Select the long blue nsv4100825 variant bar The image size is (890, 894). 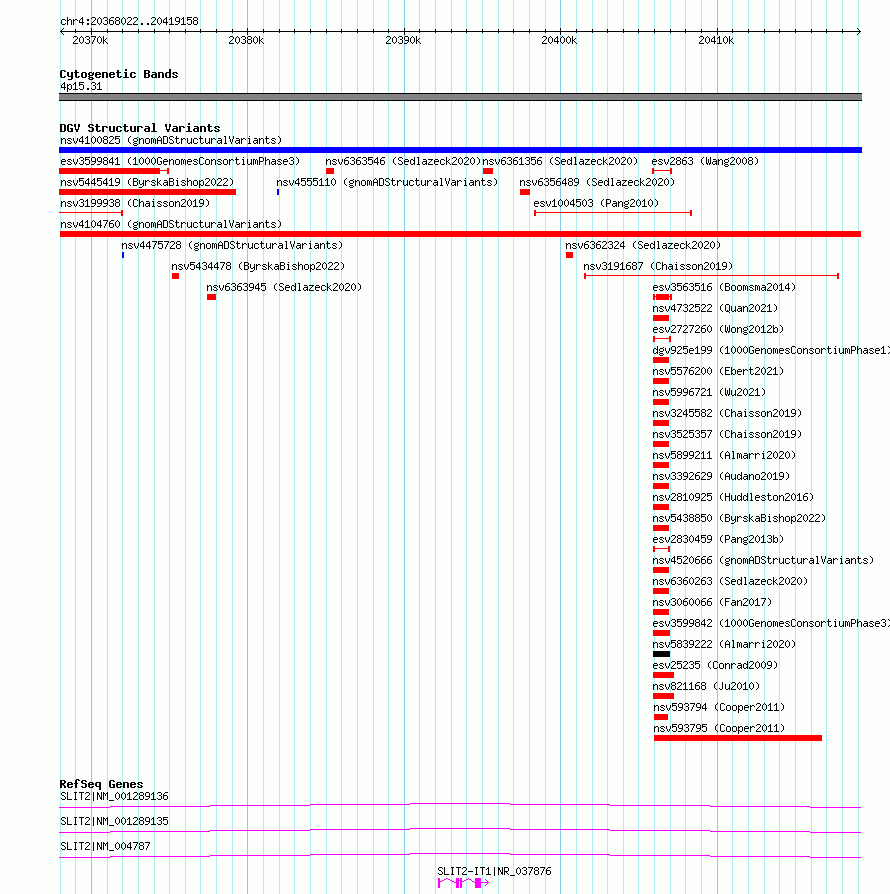point(460,150)
